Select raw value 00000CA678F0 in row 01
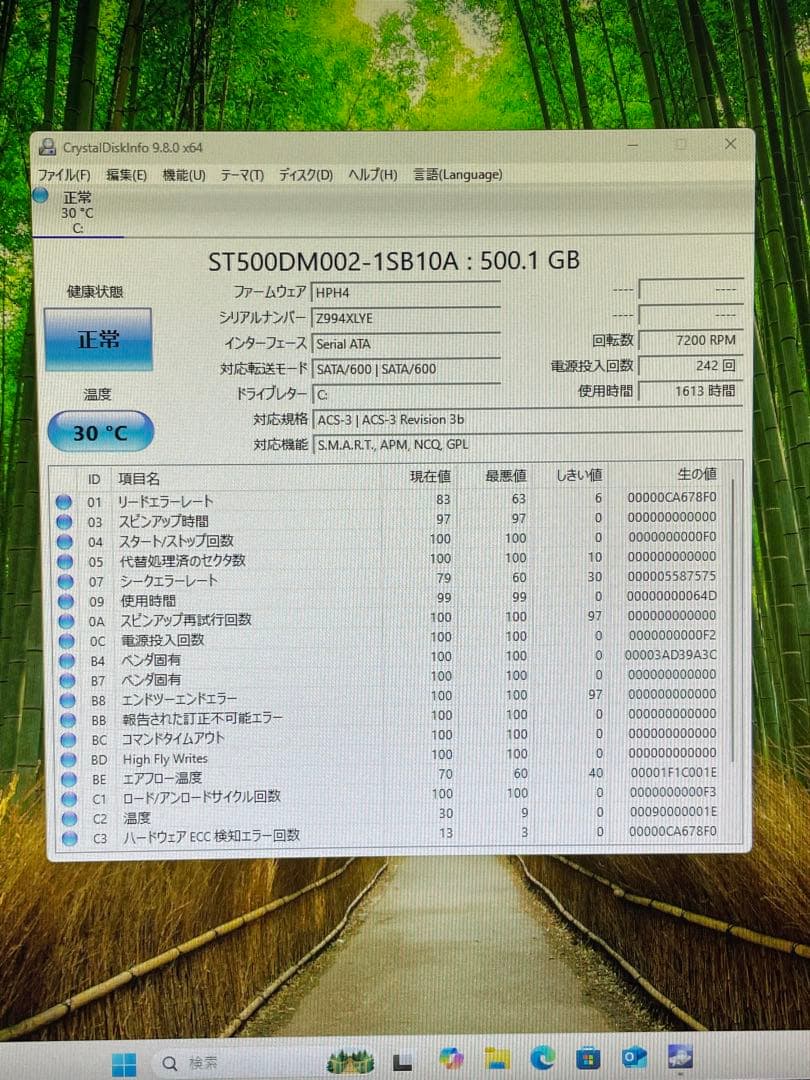Viewport: 810px width, 1080px height. 672,497
